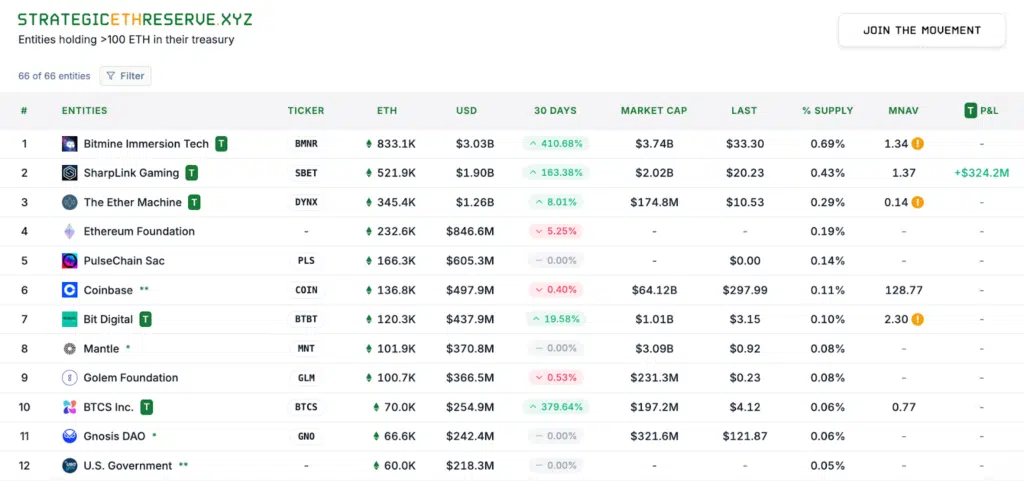The width and height of the screenshot is (1024, 481).
Task: Click the BTCS Inc. logo icon
Action: point(70,407)
